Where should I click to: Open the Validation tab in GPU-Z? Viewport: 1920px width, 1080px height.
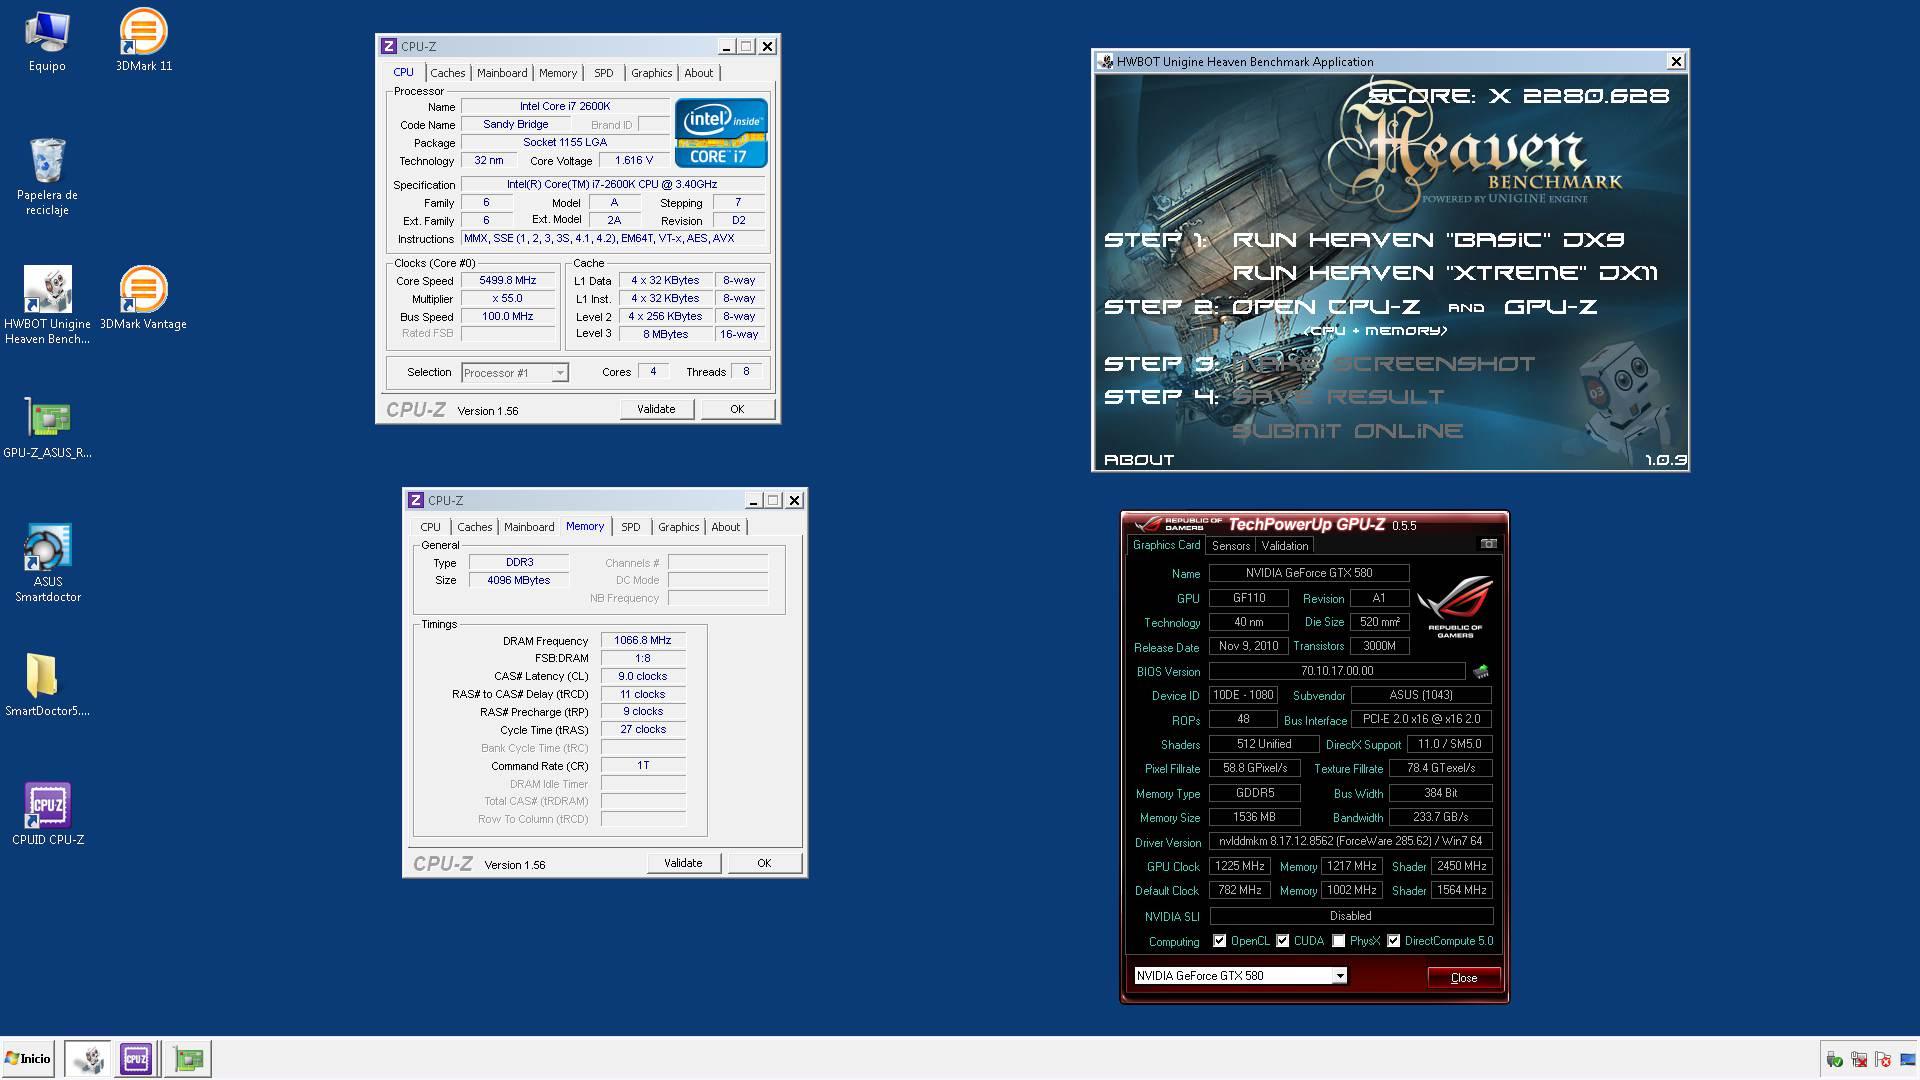[1285, 546]
